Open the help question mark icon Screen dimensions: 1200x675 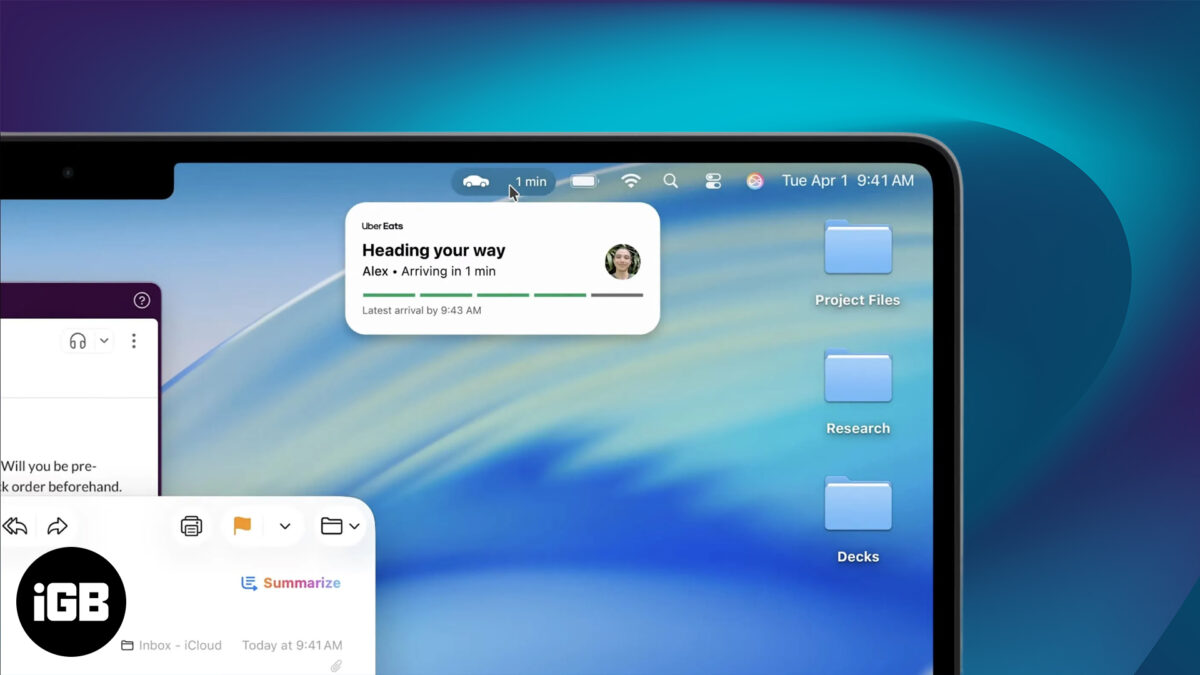click(141, 300)
